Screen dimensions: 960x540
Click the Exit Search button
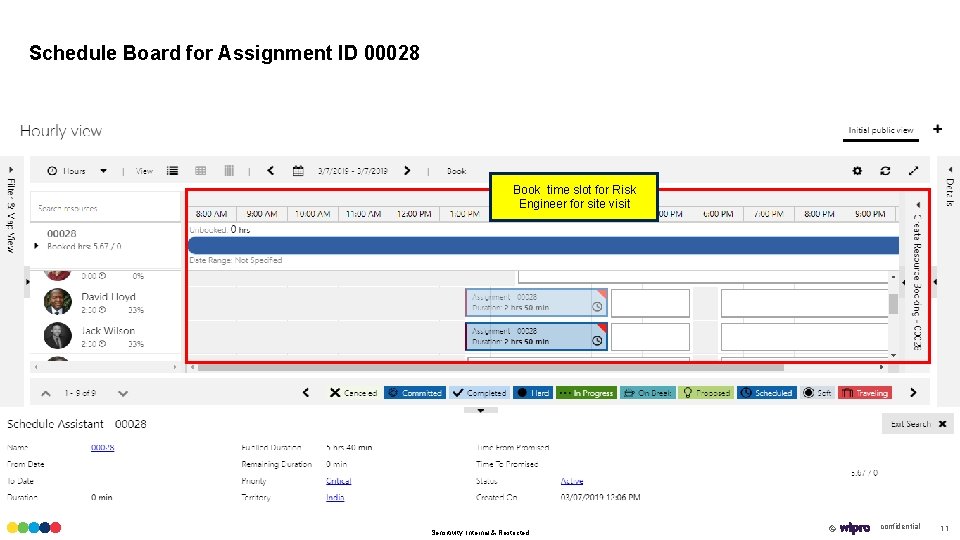click(918, 424)
